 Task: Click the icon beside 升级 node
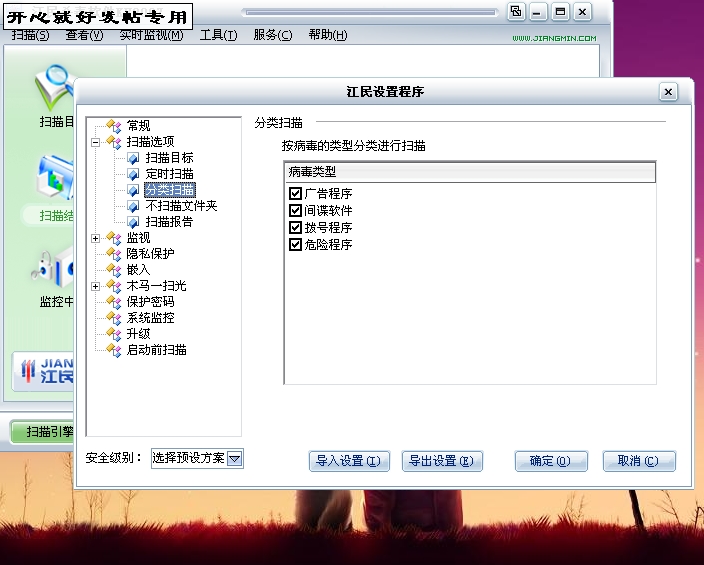click(x=114, y=335)
